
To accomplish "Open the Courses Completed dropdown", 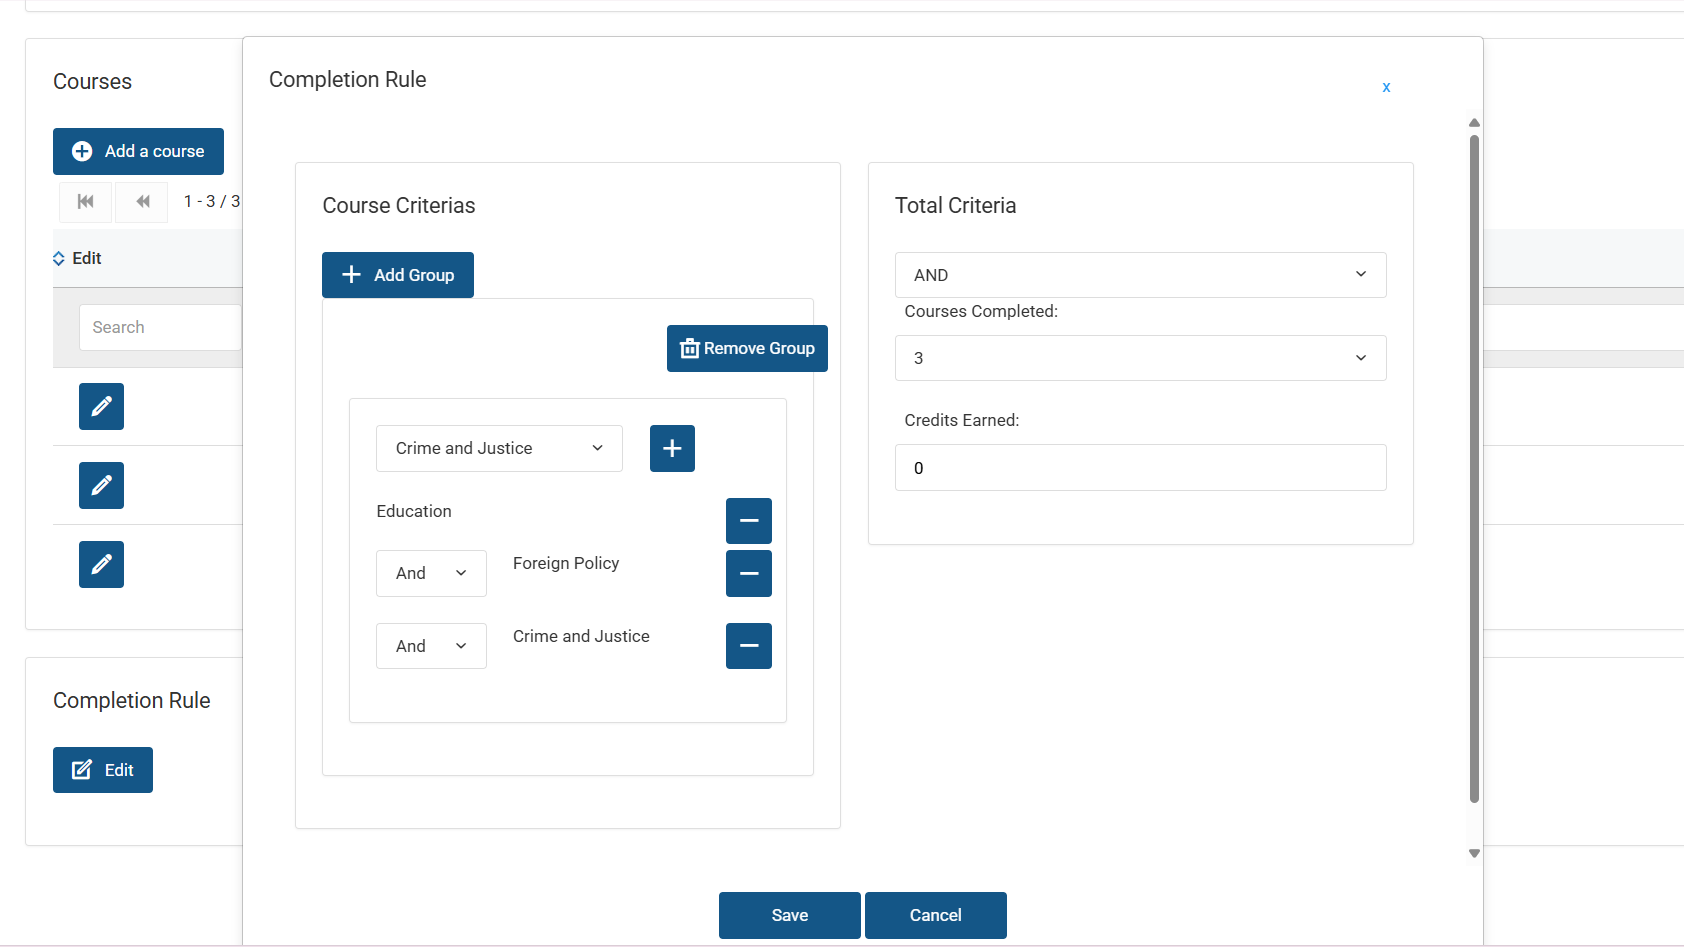I will click(1140, 358).
